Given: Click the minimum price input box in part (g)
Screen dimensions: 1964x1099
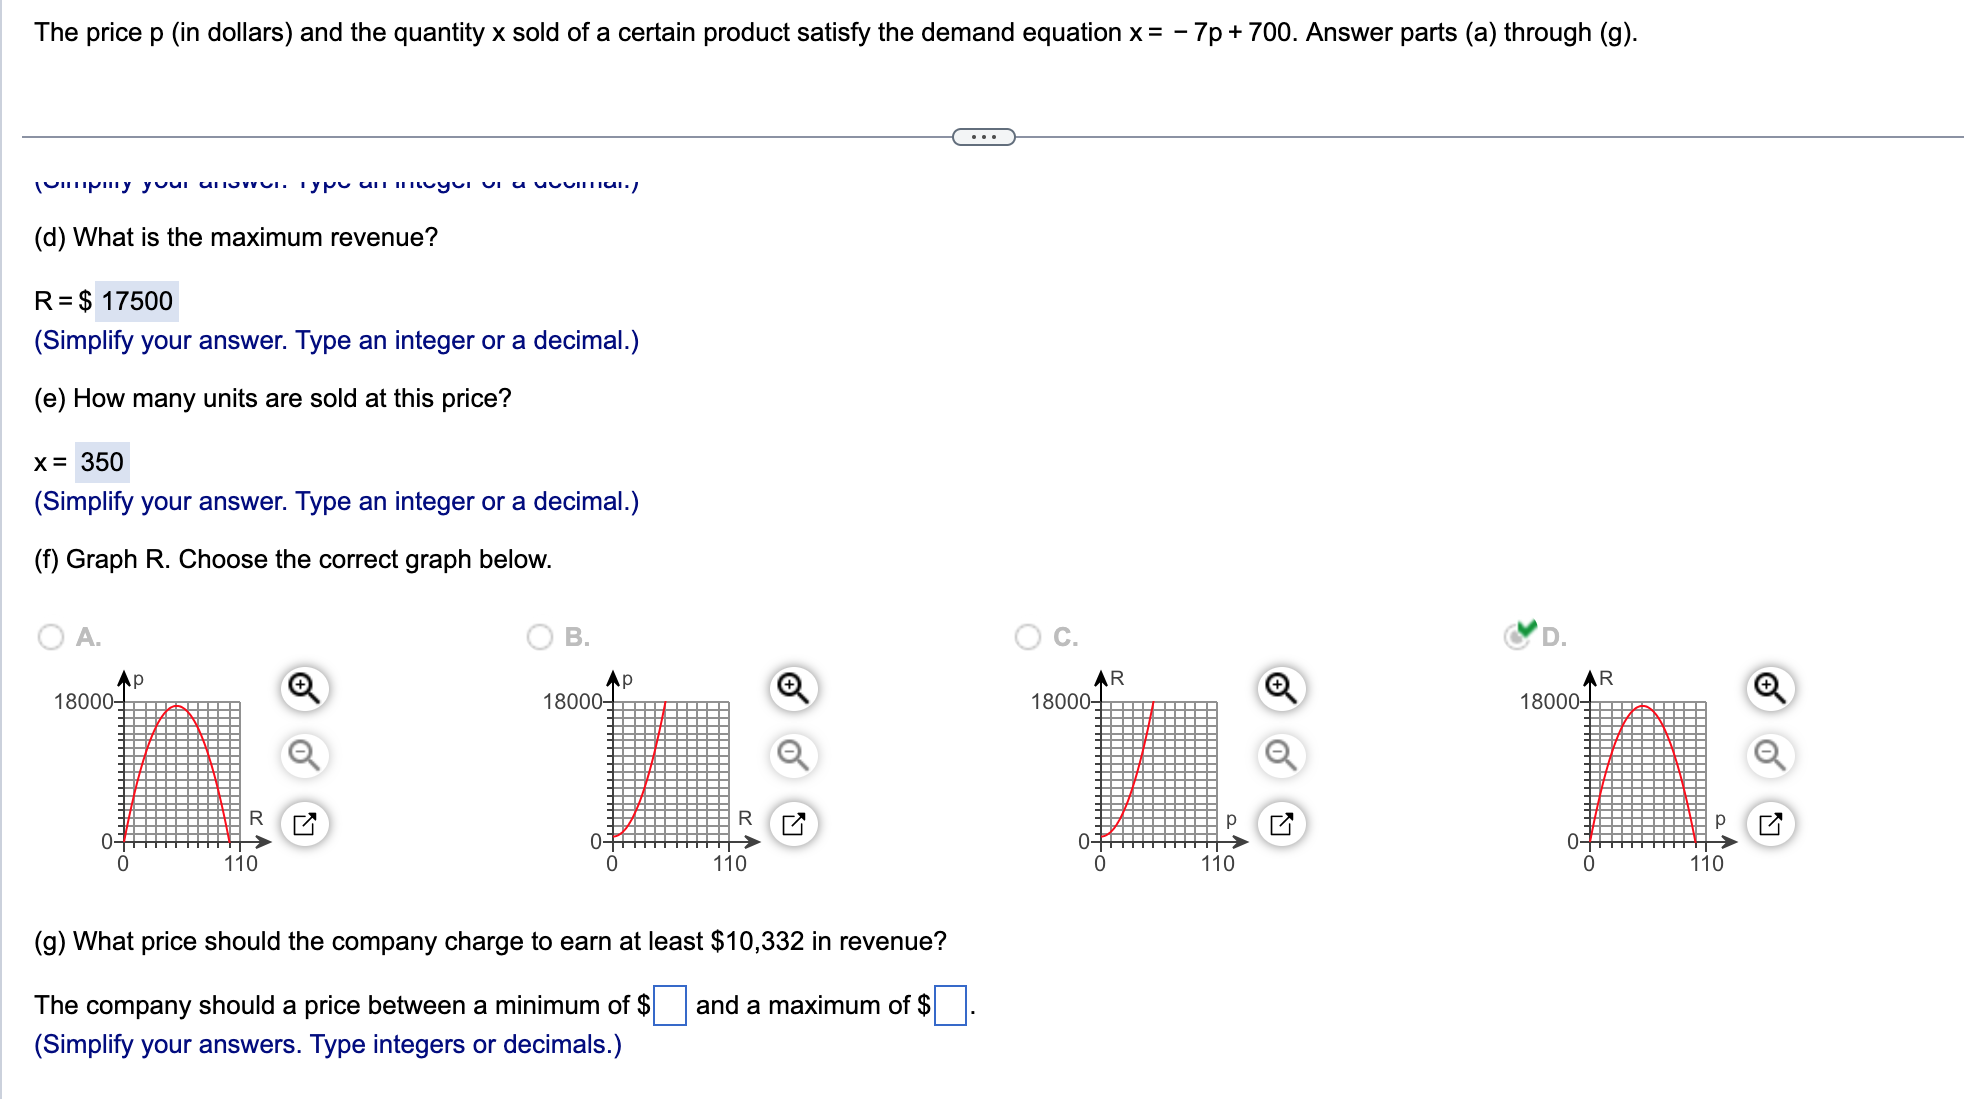Looking at the screenshot, I should click(667, 1005).
